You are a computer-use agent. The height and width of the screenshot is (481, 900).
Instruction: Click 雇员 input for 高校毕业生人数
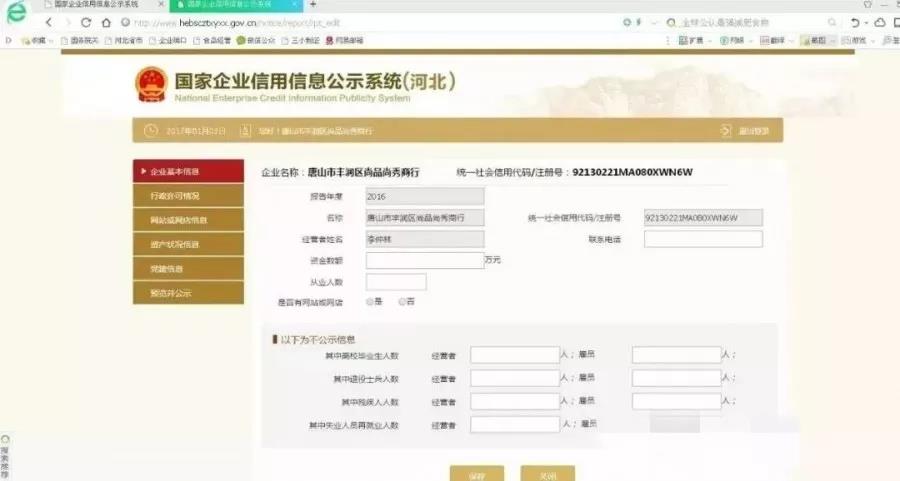coord(677,355)
